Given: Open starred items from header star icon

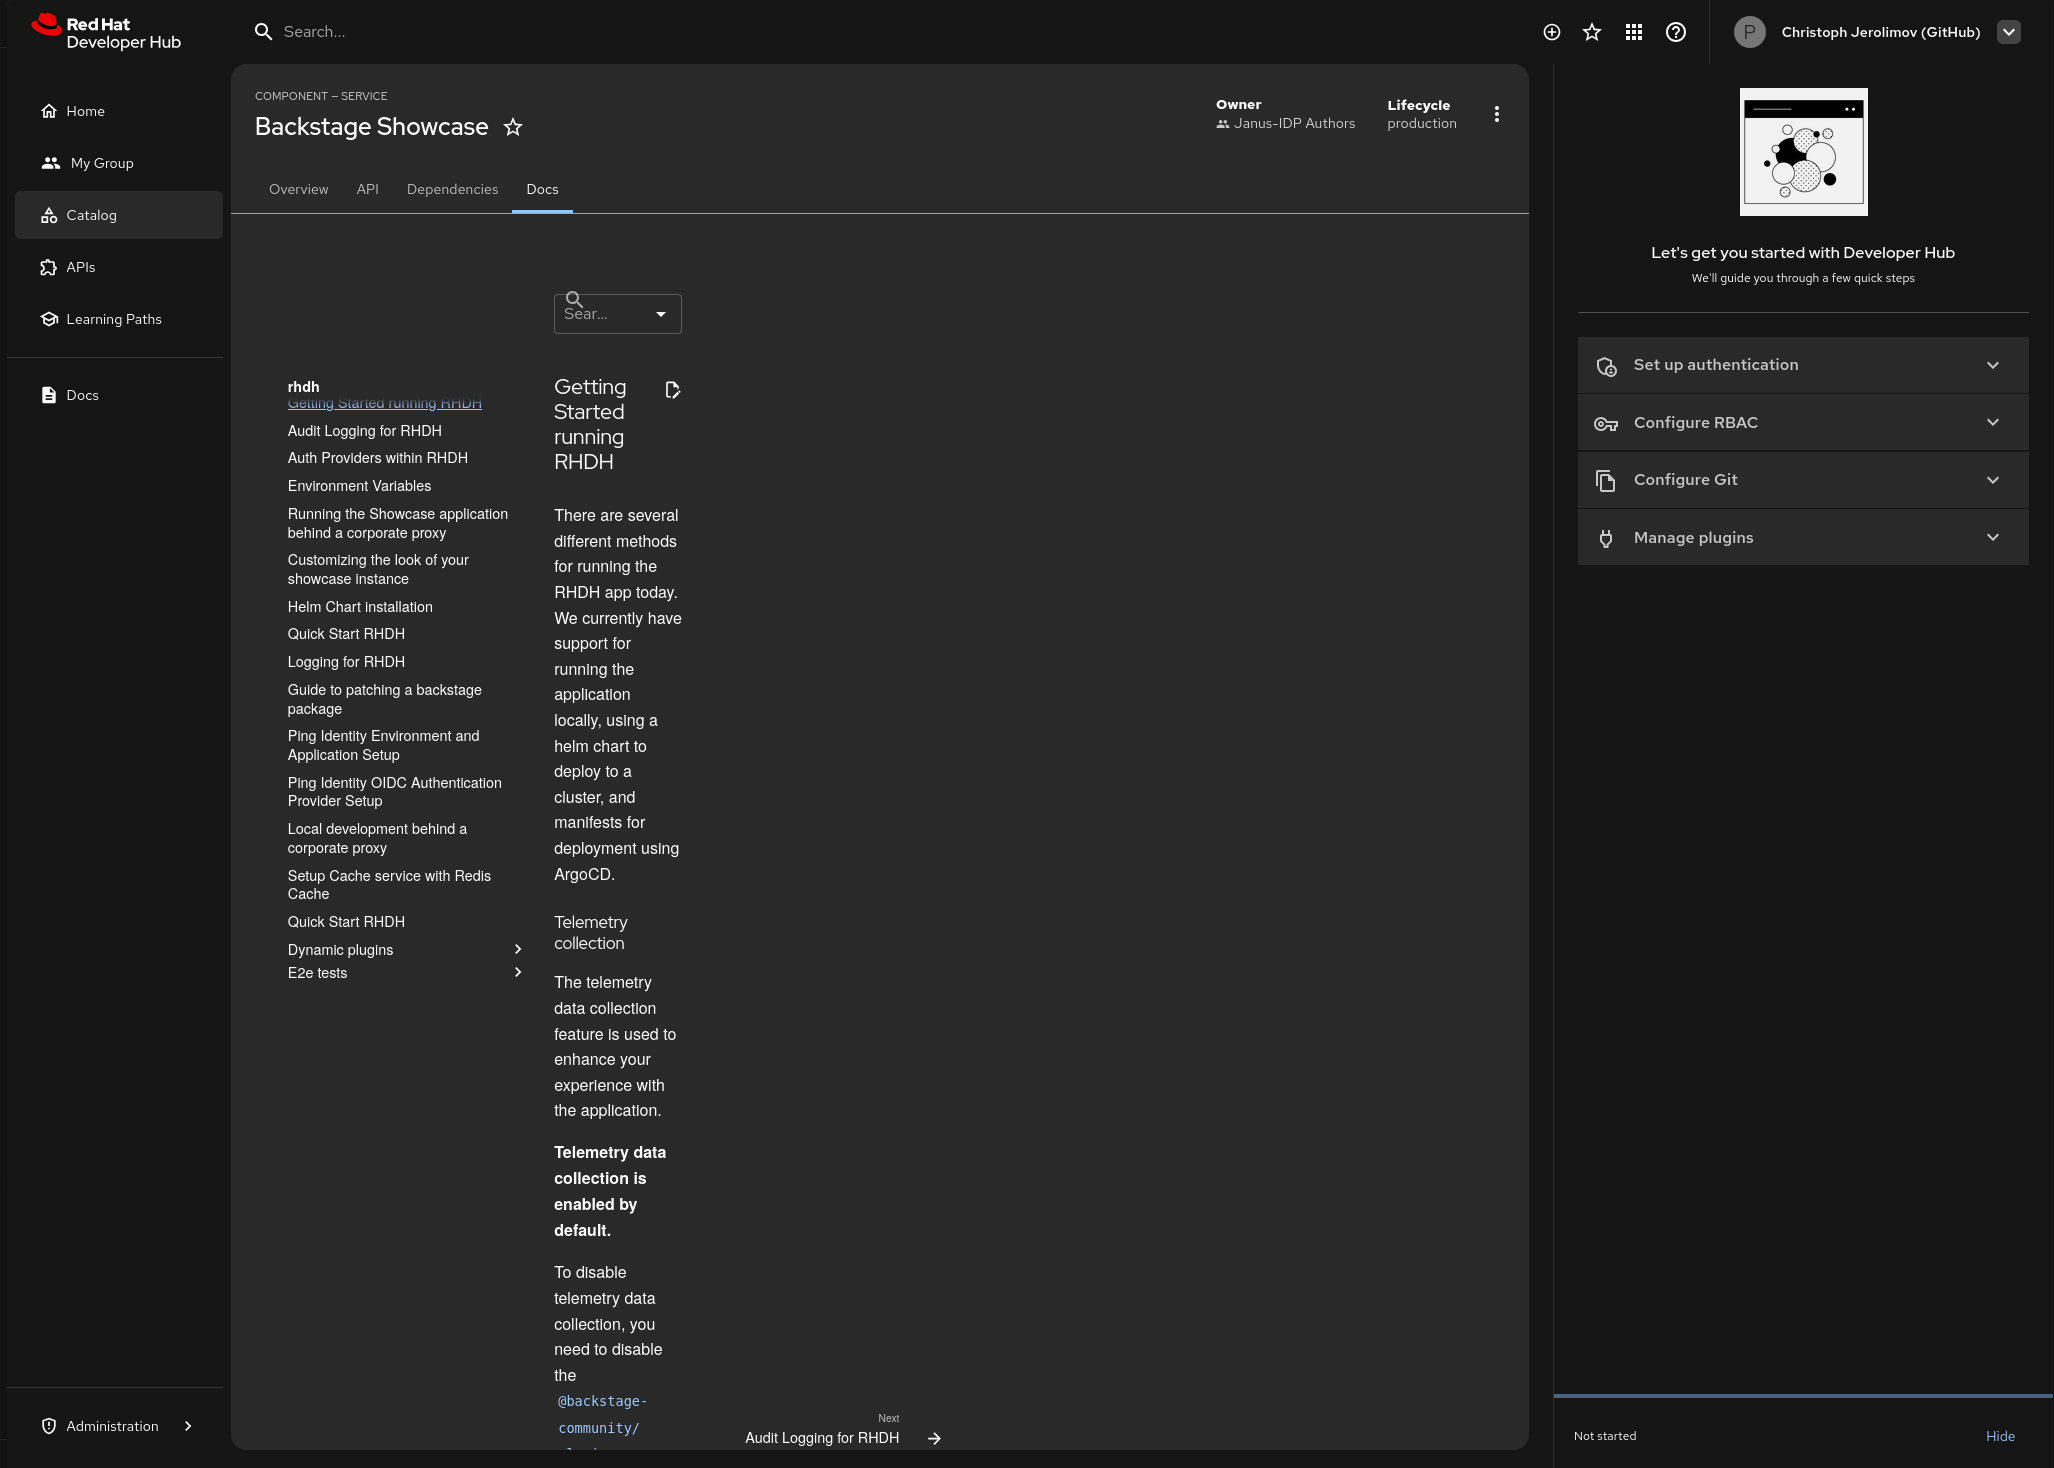Looking at the screenshot, I should (1592, 32).
